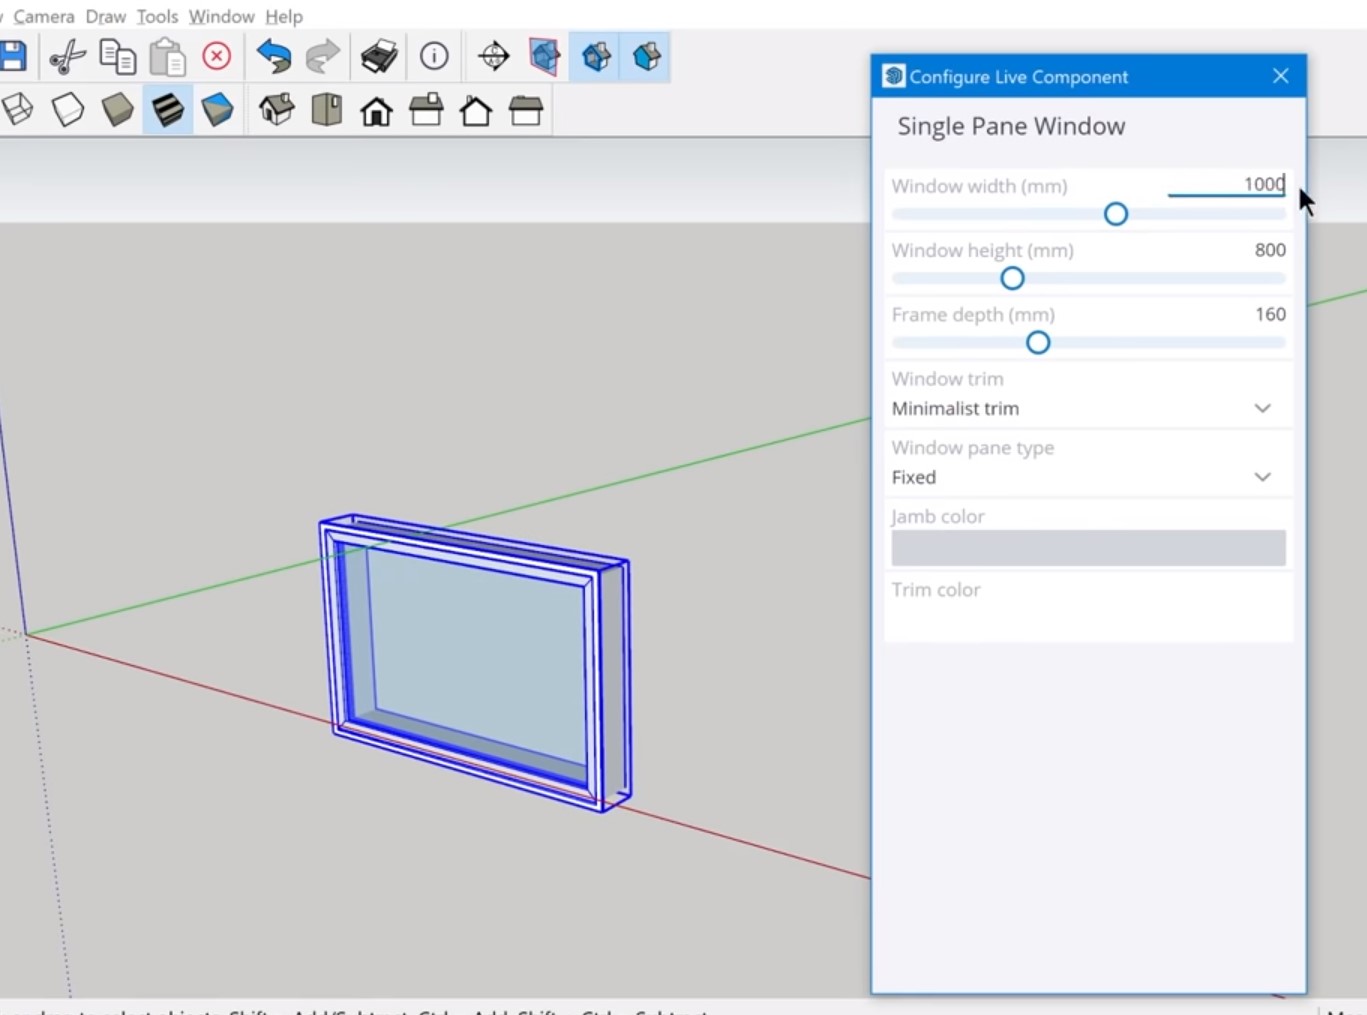The height and width of the screenshot is (1015, 1367).
Task: Toggle Display Section Planes
Action: point(545,56)
